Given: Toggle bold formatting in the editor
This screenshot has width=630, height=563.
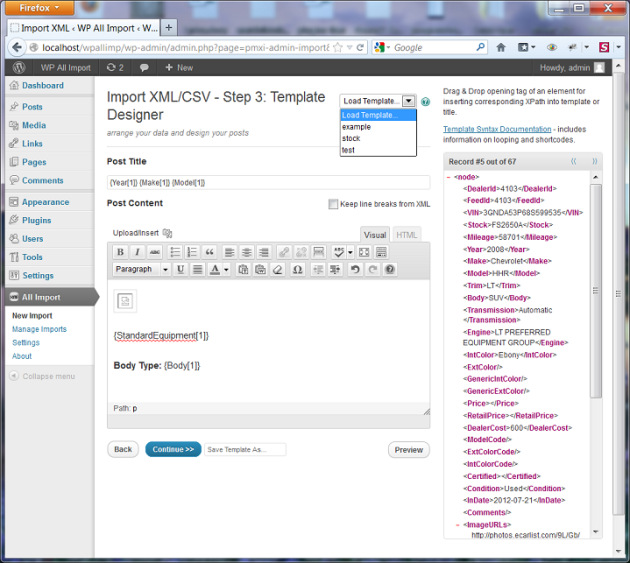Looking at the screenshot, I should pyautogui.click(x=120, y=252).
